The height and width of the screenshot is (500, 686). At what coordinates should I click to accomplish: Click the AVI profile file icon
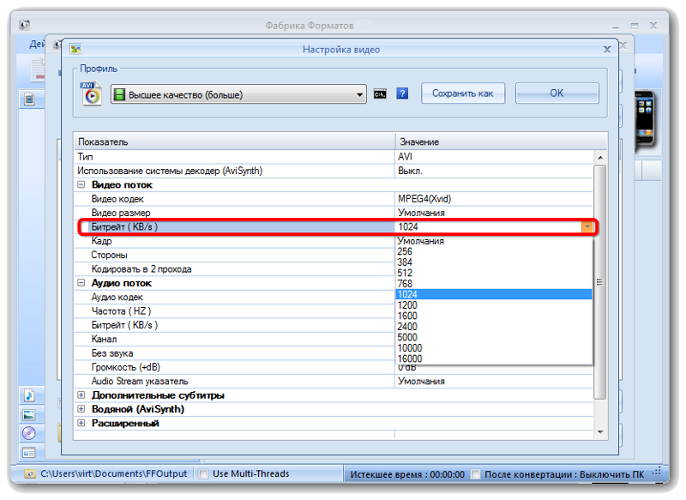click(91, 93)
